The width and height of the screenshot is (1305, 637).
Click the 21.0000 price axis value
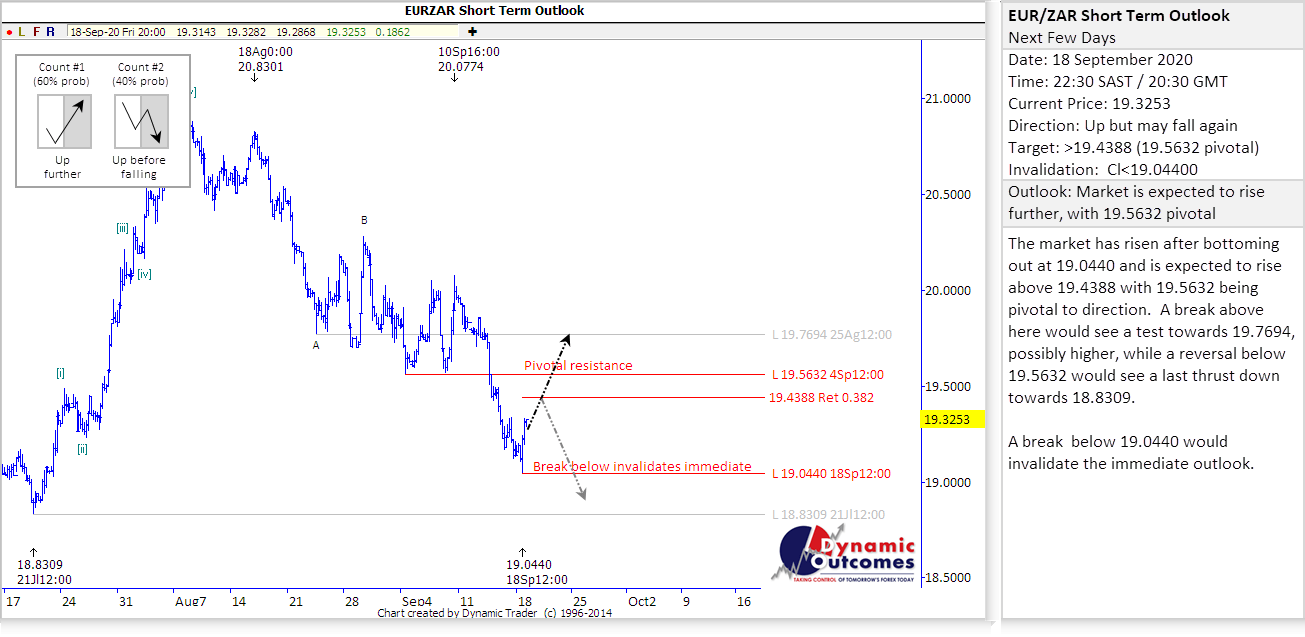(x=947, y=99)
